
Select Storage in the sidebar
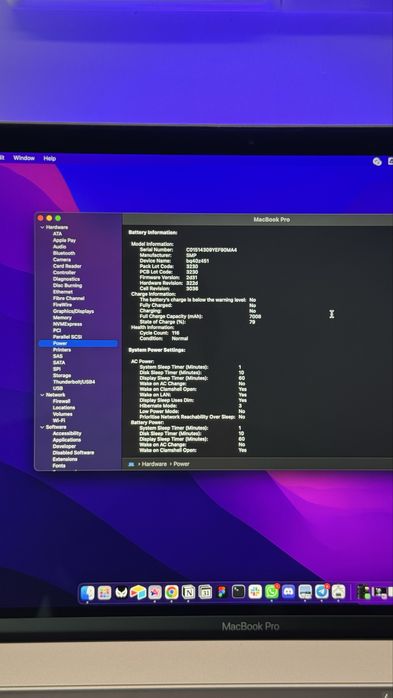pyautogui.click(x=62, y=376)
